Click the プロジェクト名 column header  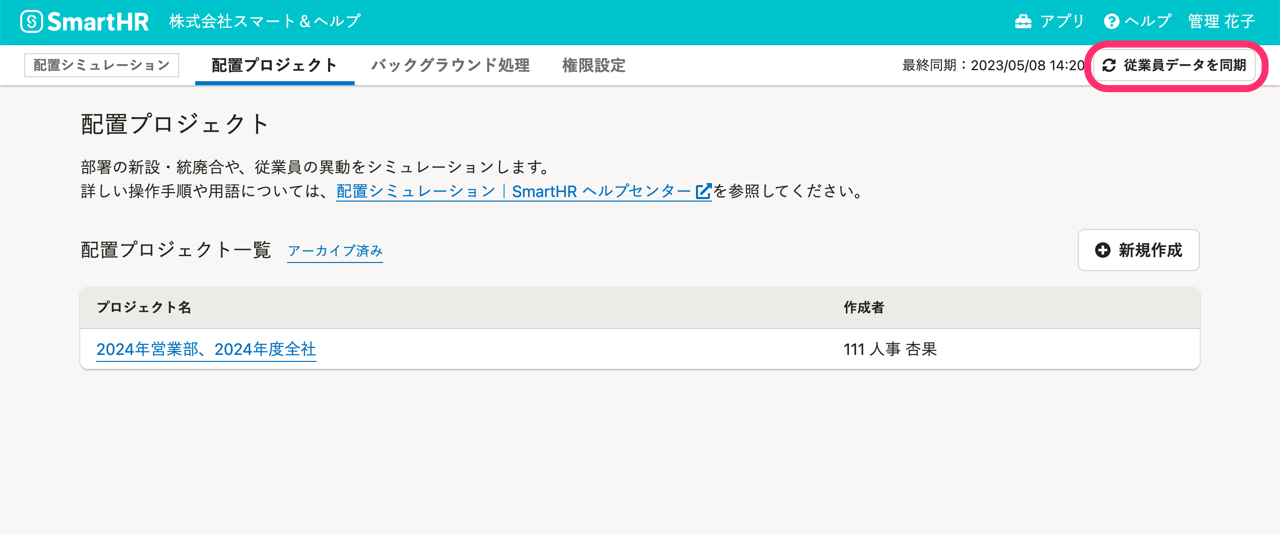144,308
